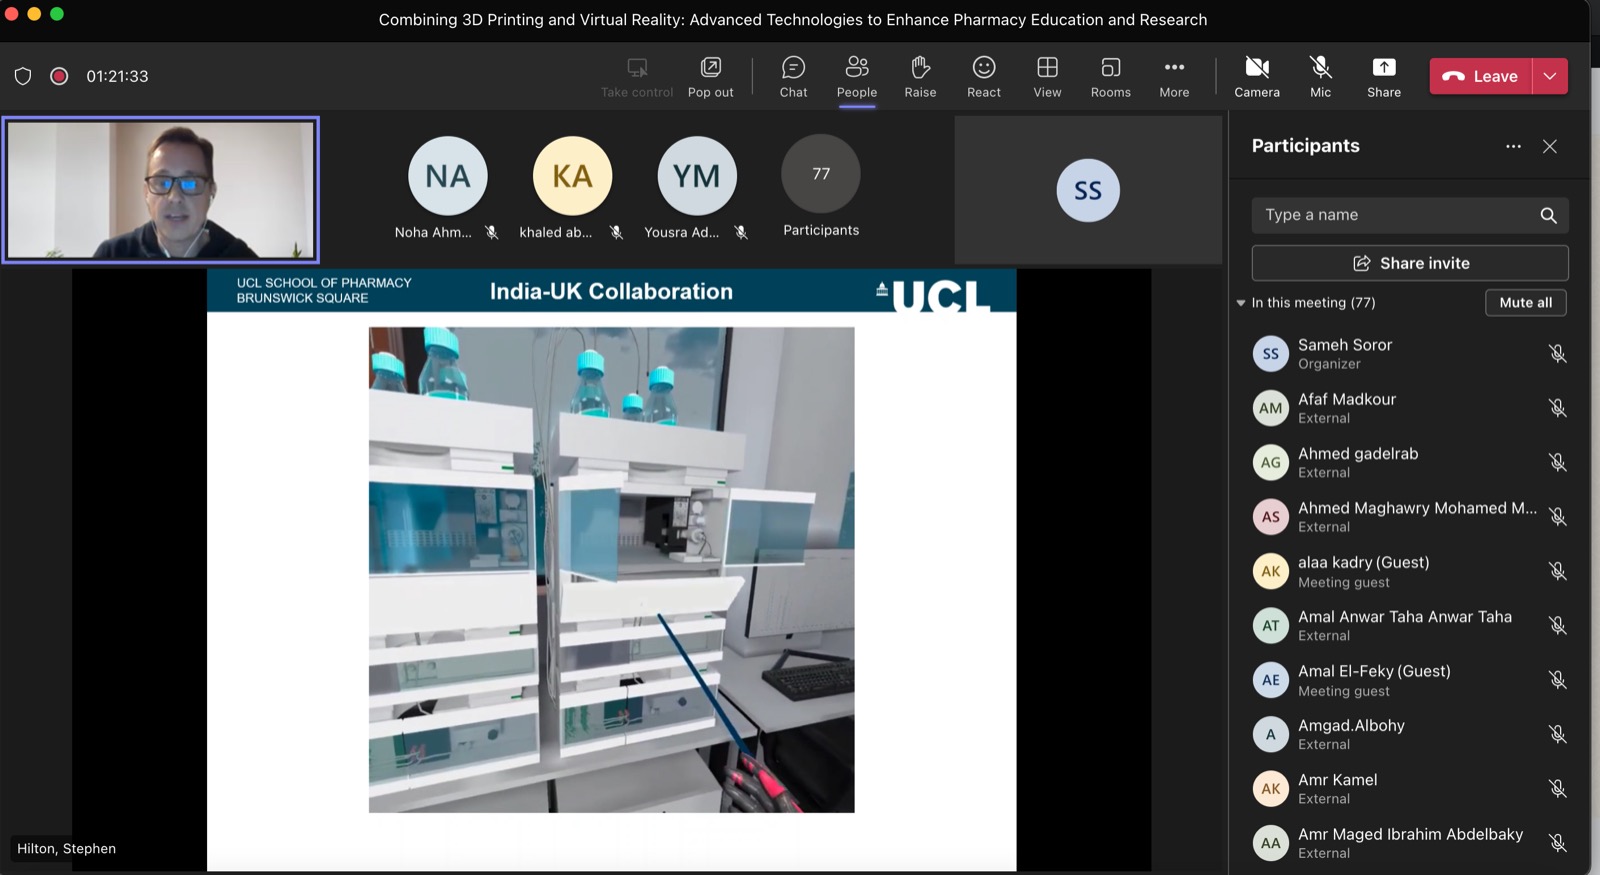Viewport: 1600px width, 875px height.
Task: Pop out the shared content
Action: pos(710,76)
